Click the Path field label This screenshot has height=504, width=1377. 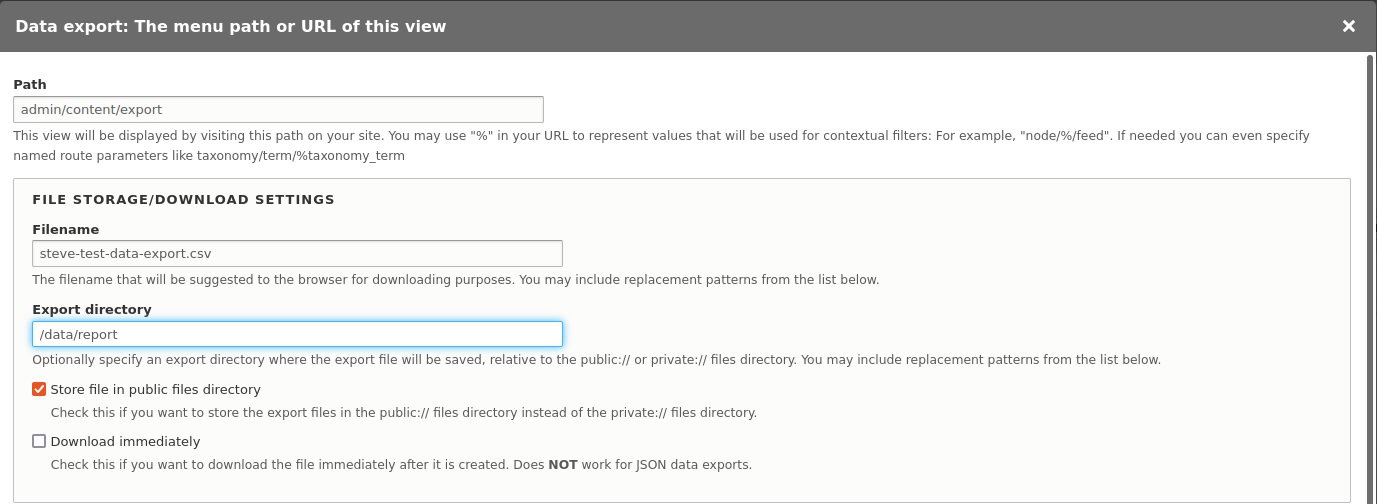click(x=30, y=85)
